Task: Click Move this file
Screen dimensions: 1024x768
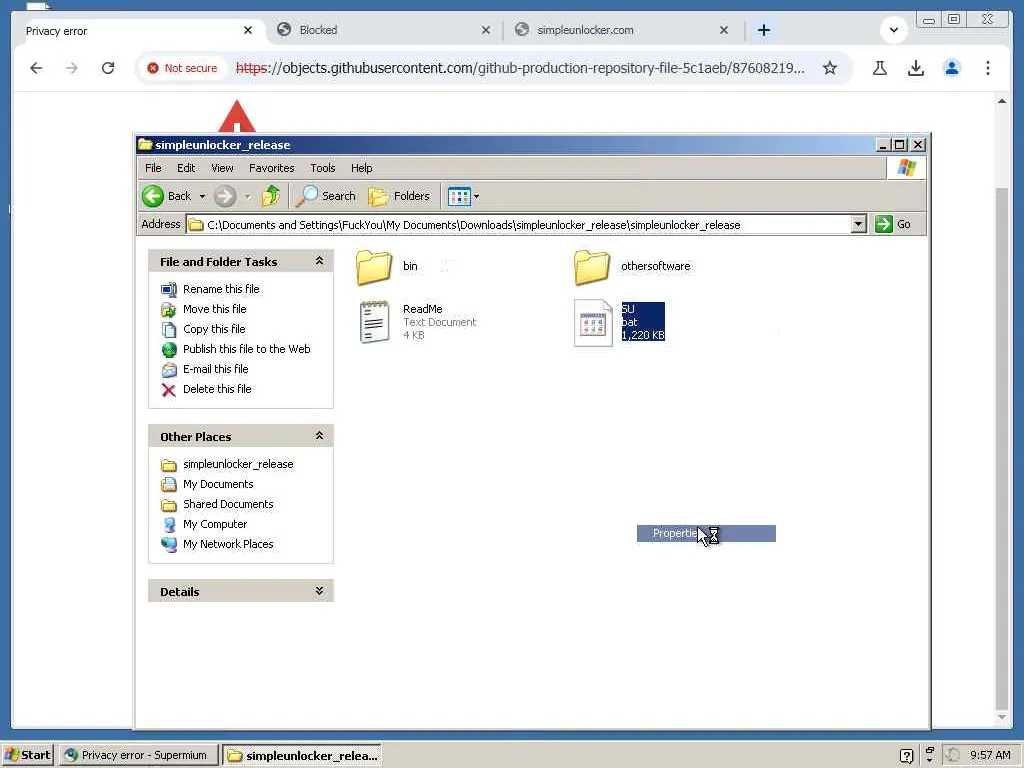Action: (214, 309)
